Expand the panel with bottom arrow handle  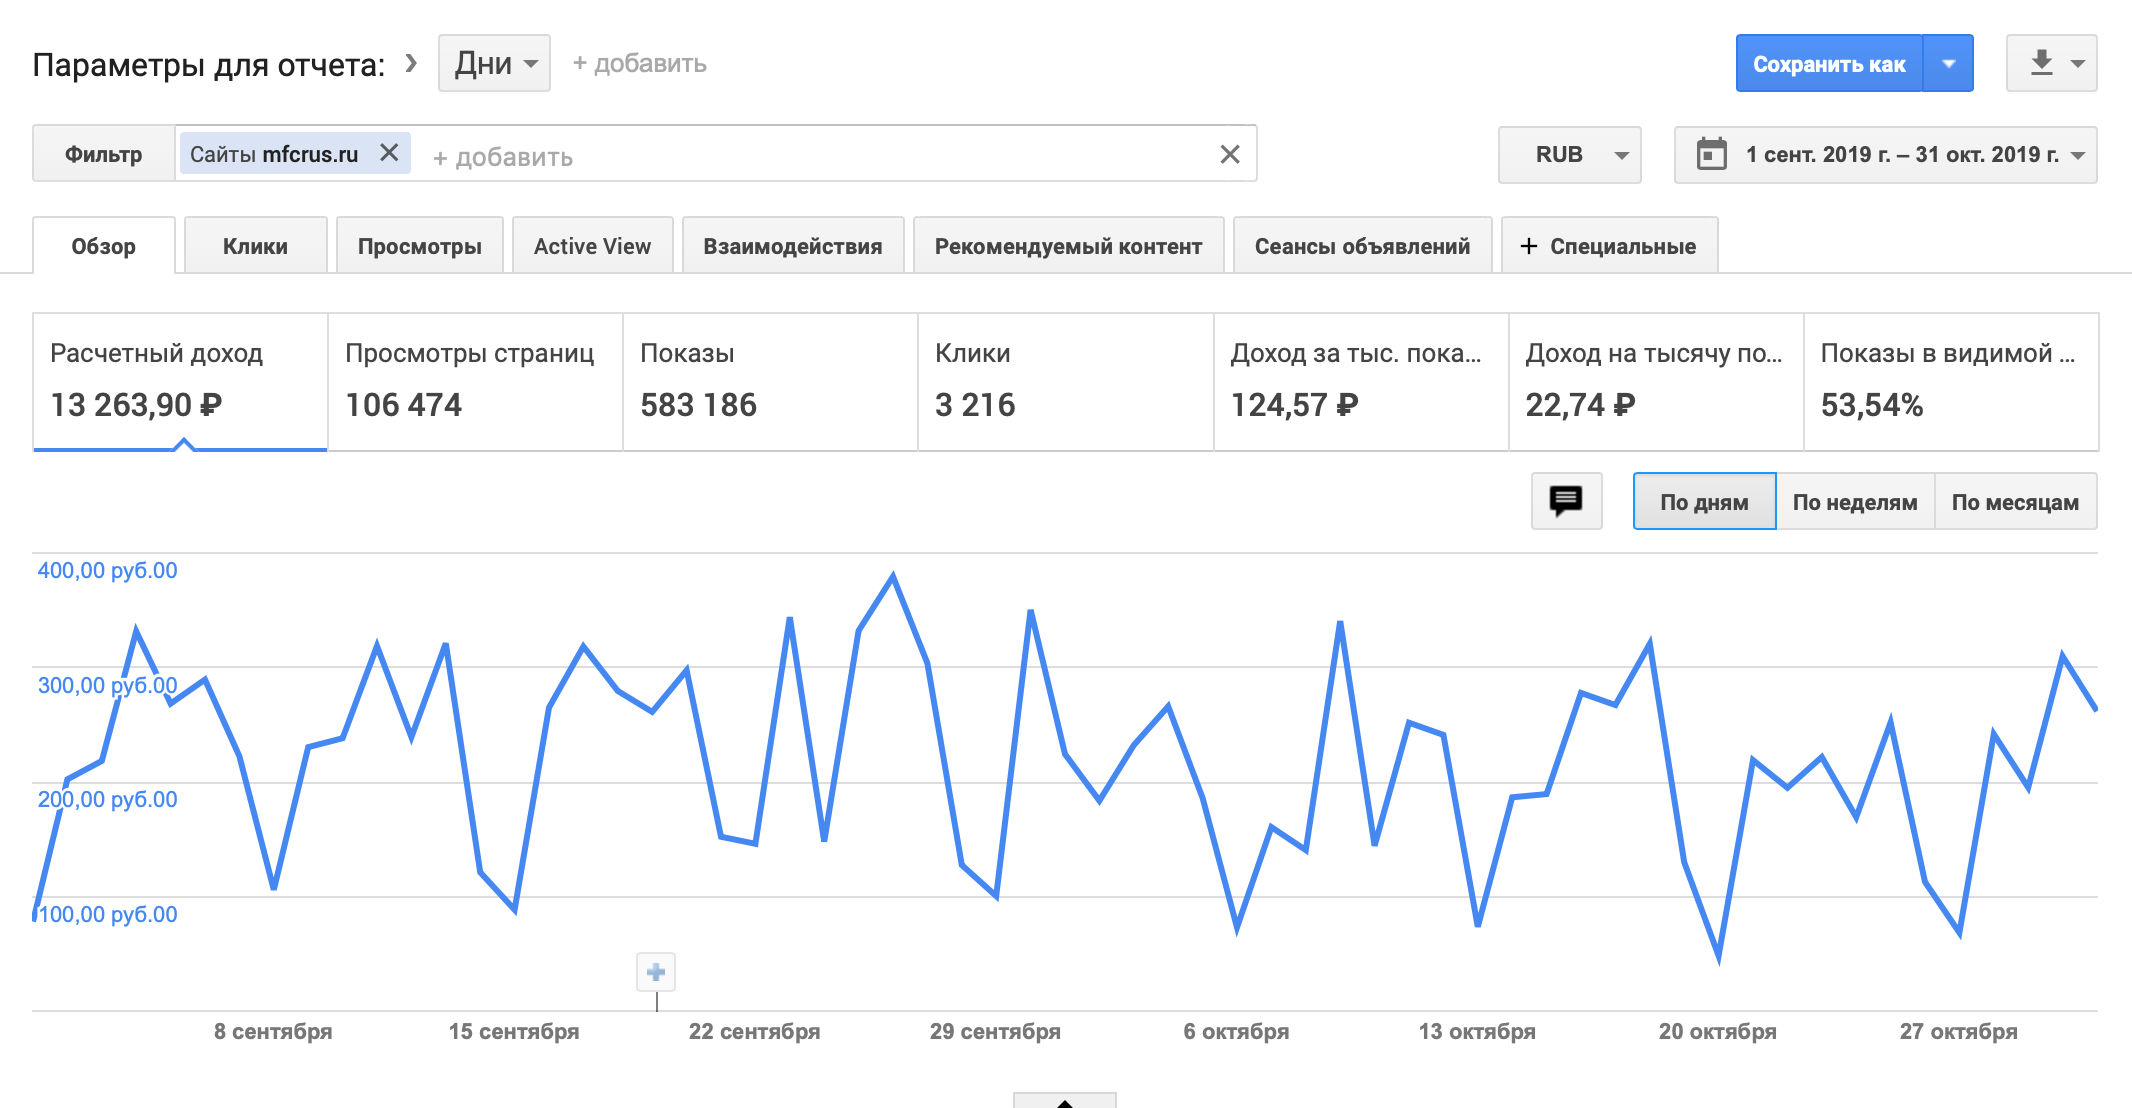point(1064,1102)
